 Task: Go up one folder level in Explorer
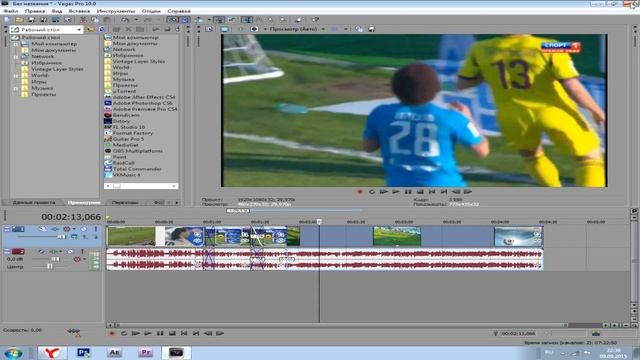90,29
